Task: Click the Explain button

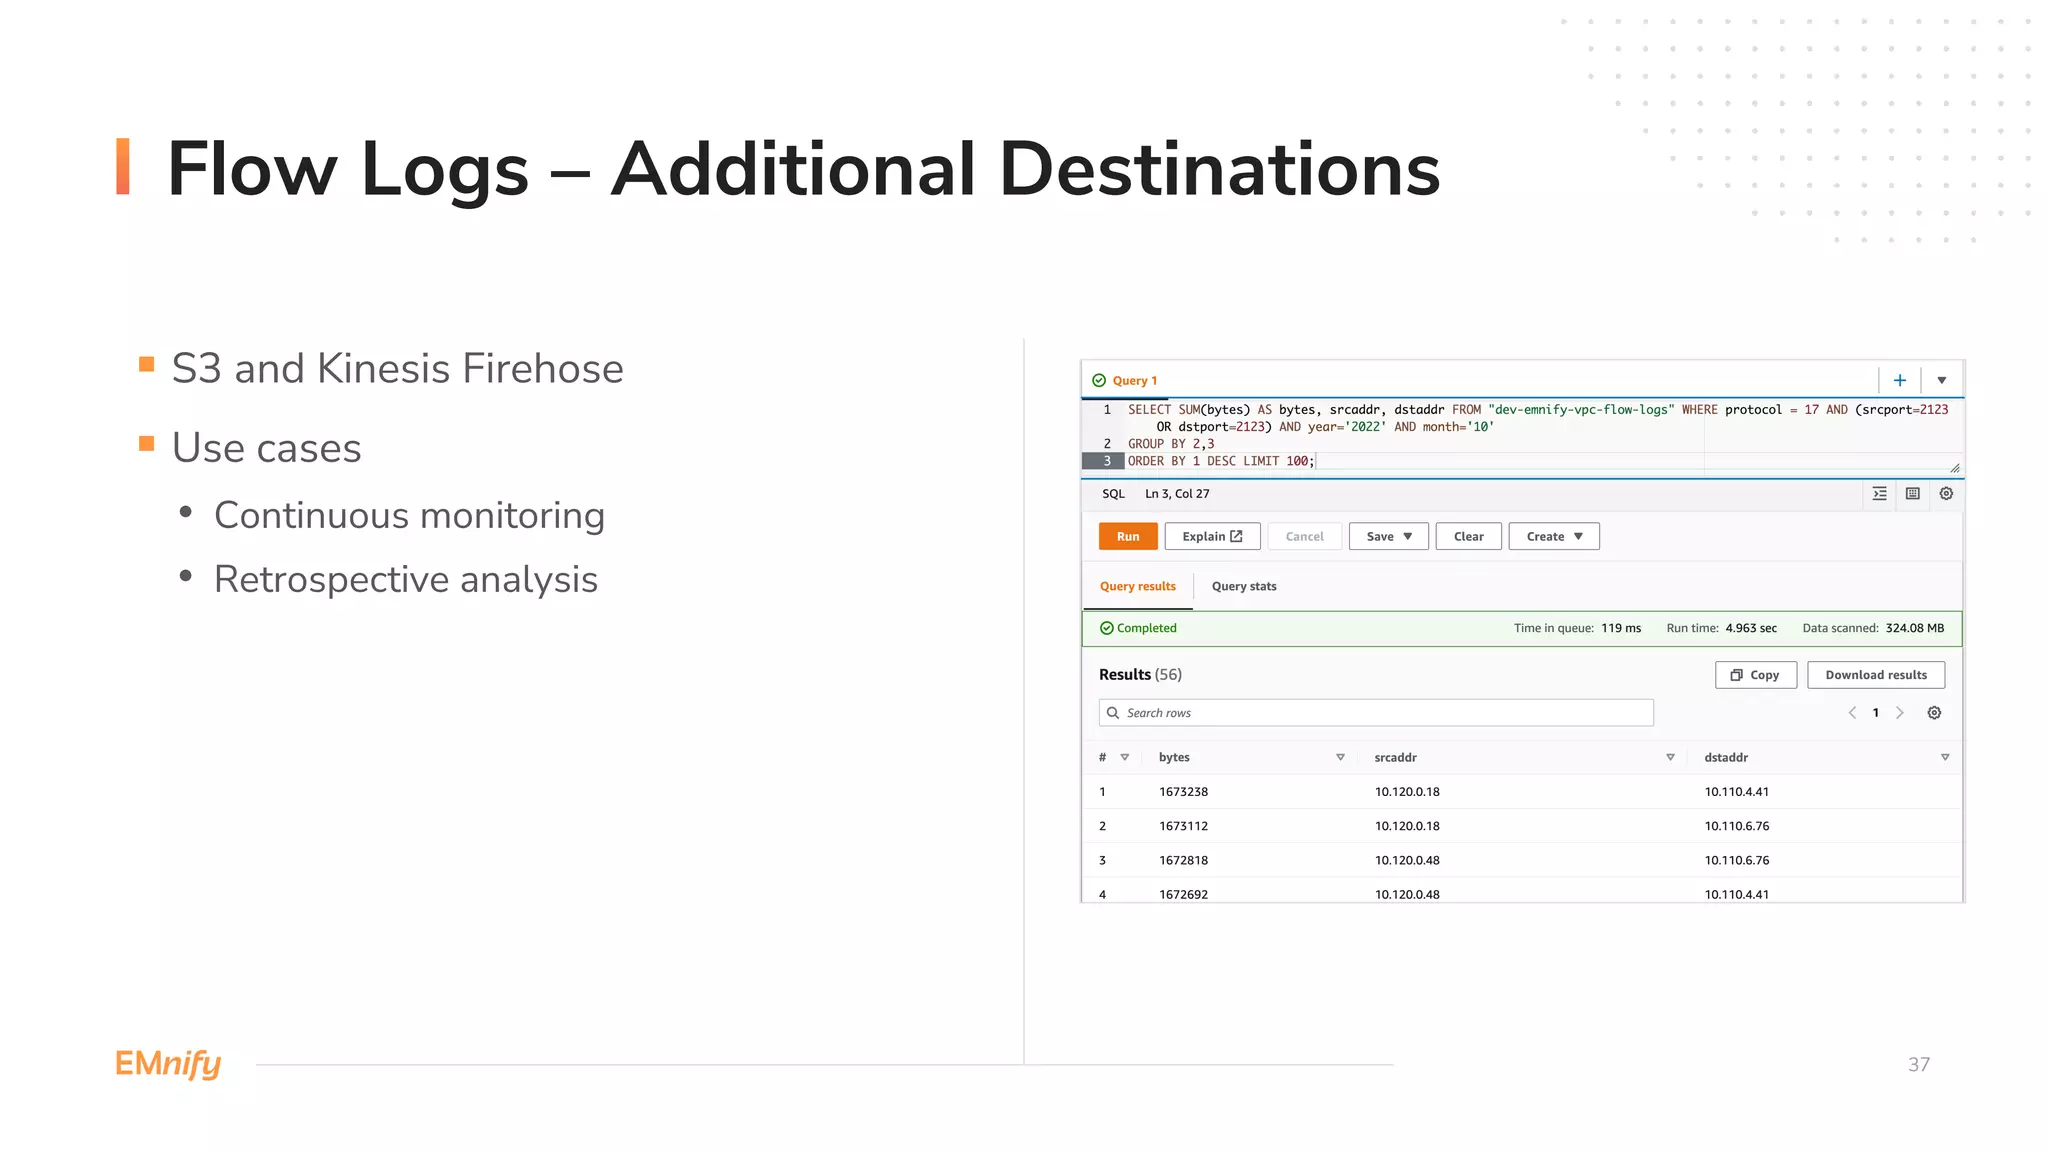Action: pyautogui.click(x=1212, y=536)
